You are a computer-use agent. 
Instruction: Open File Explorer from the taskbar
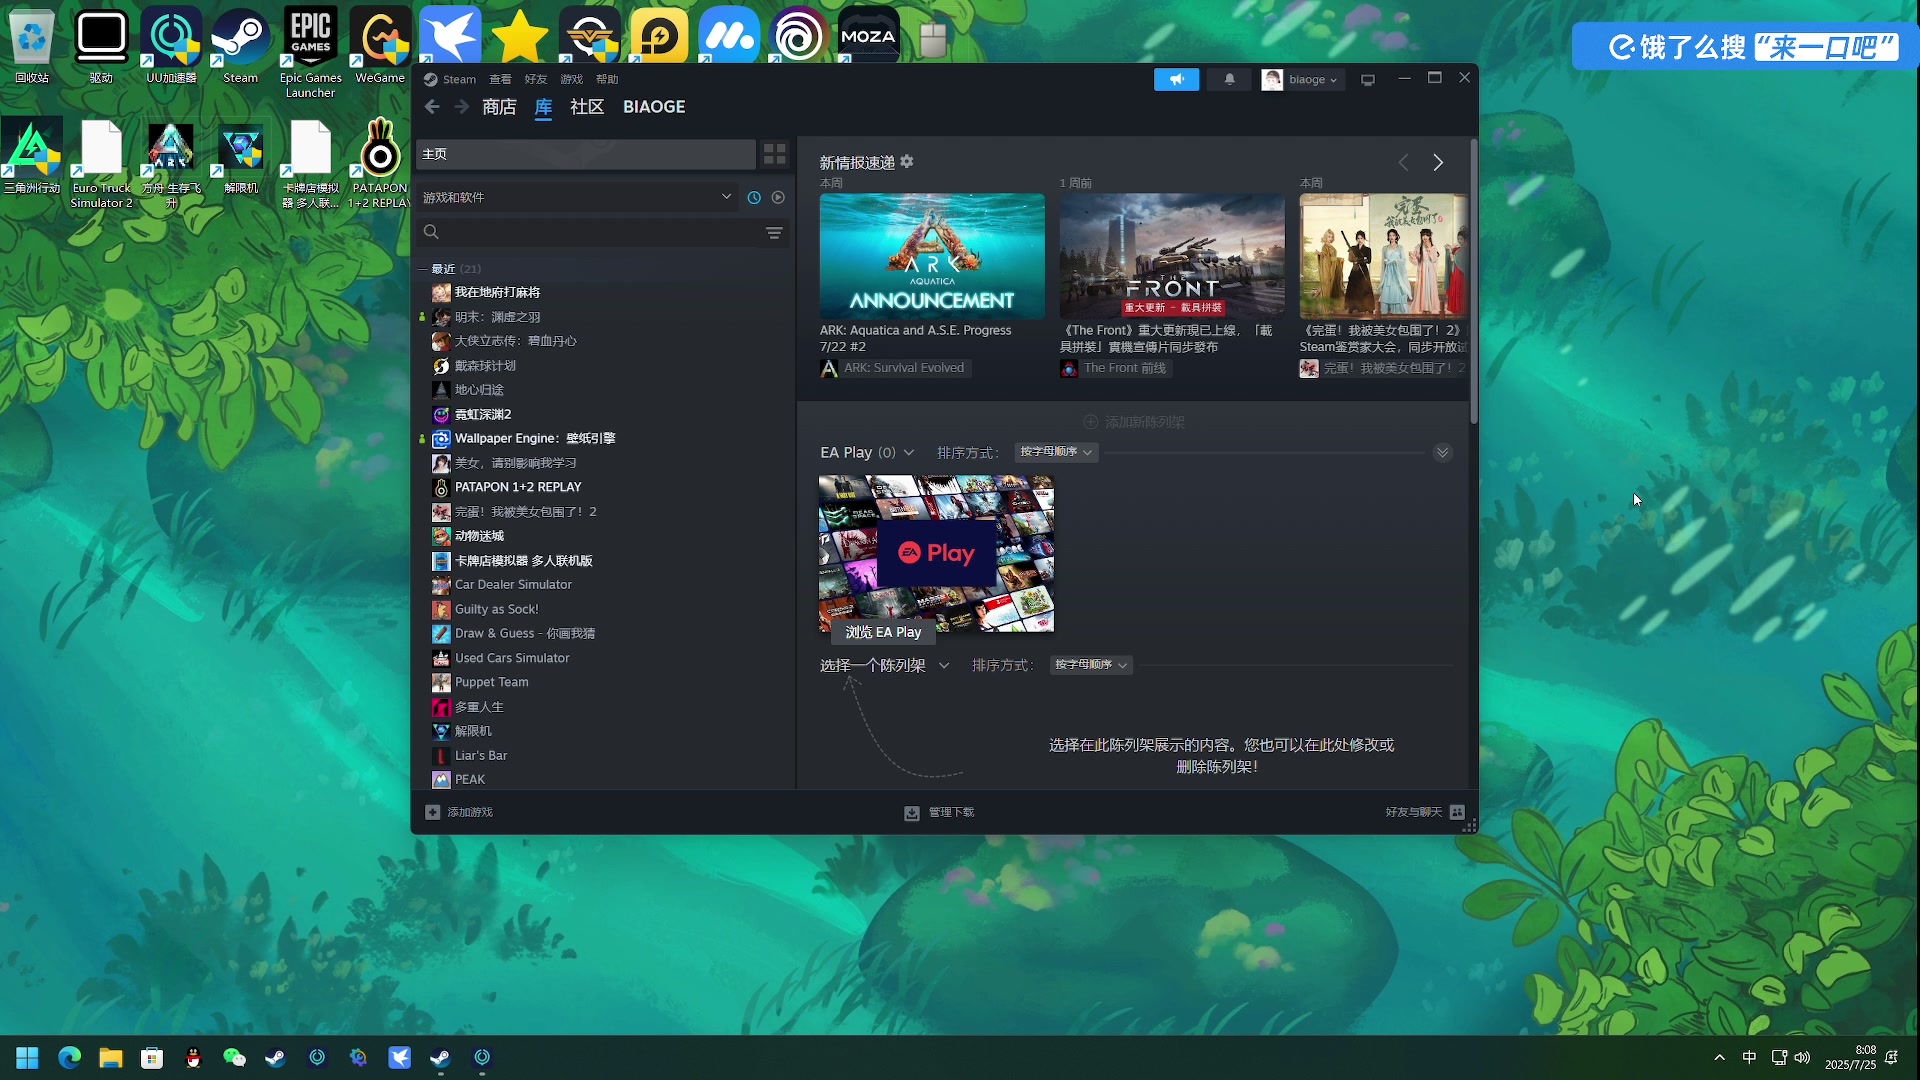(110, 1058)
